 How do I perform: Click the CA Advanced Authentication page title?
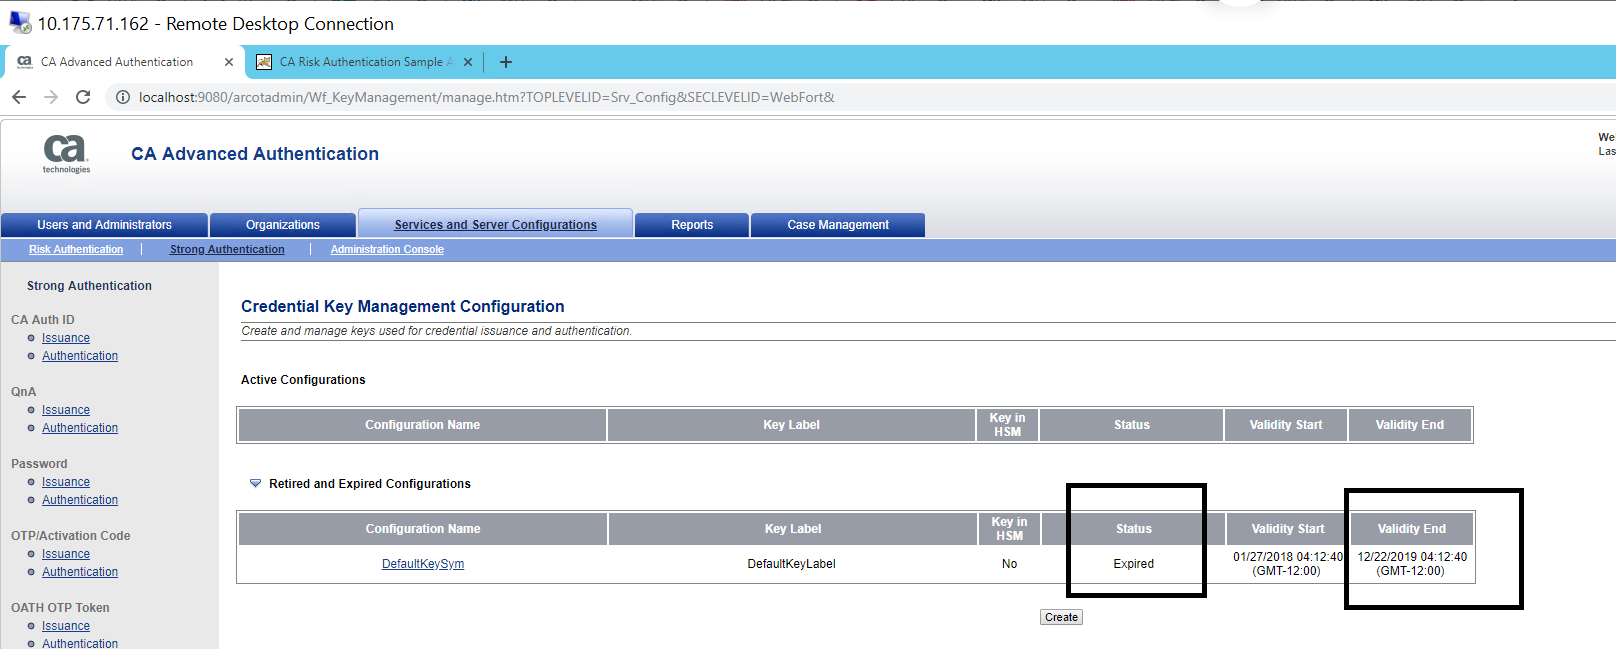255,154
